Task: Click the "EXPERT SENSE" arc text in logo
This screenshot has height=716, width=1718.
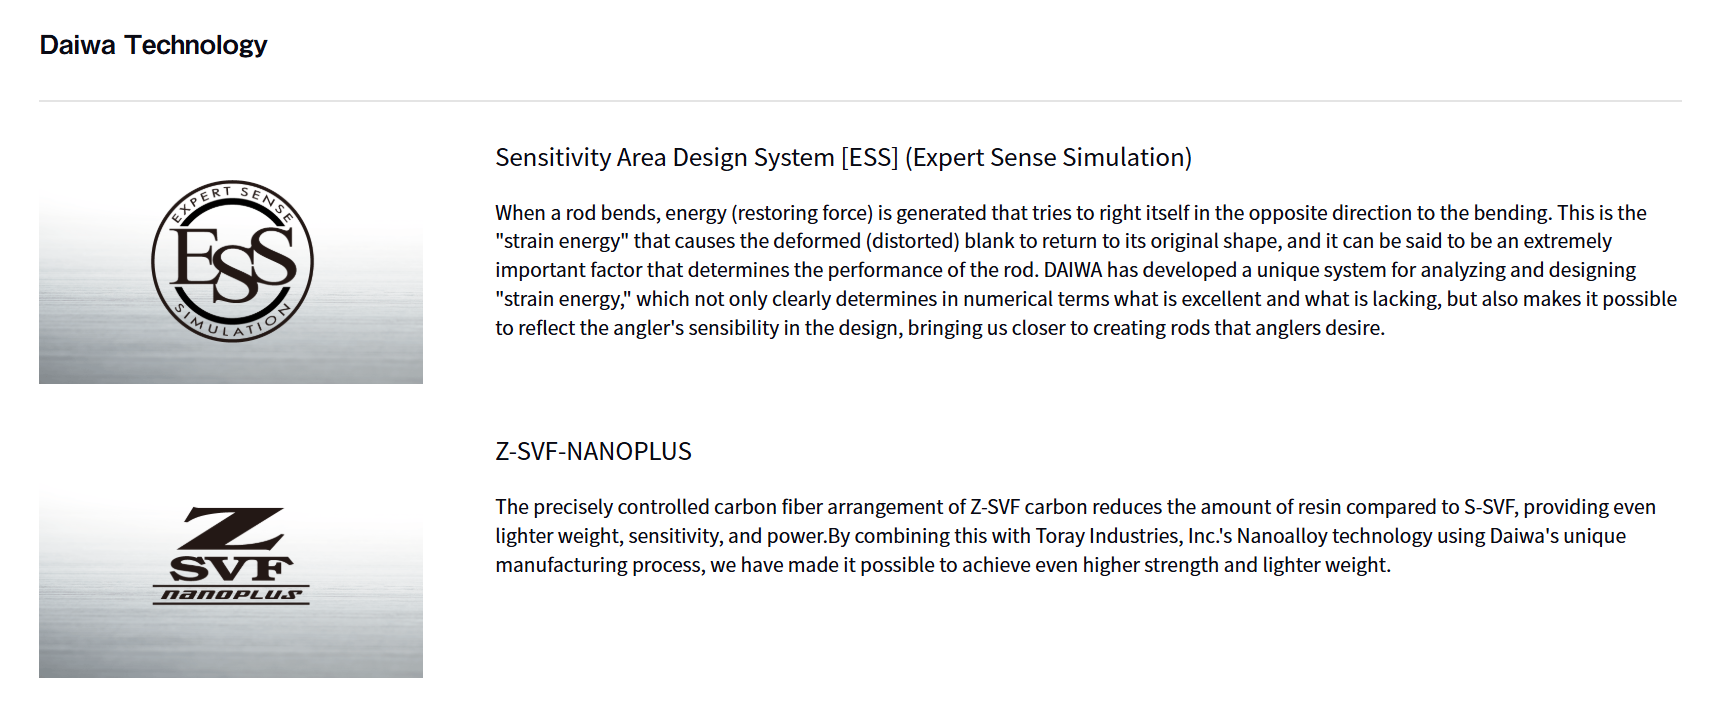Action: [232, 196]
